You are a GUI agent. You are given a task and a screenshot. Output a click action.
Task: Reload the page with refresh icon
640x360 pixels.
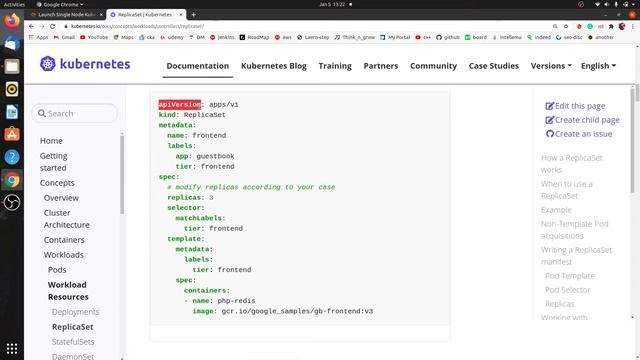point(53,26)
